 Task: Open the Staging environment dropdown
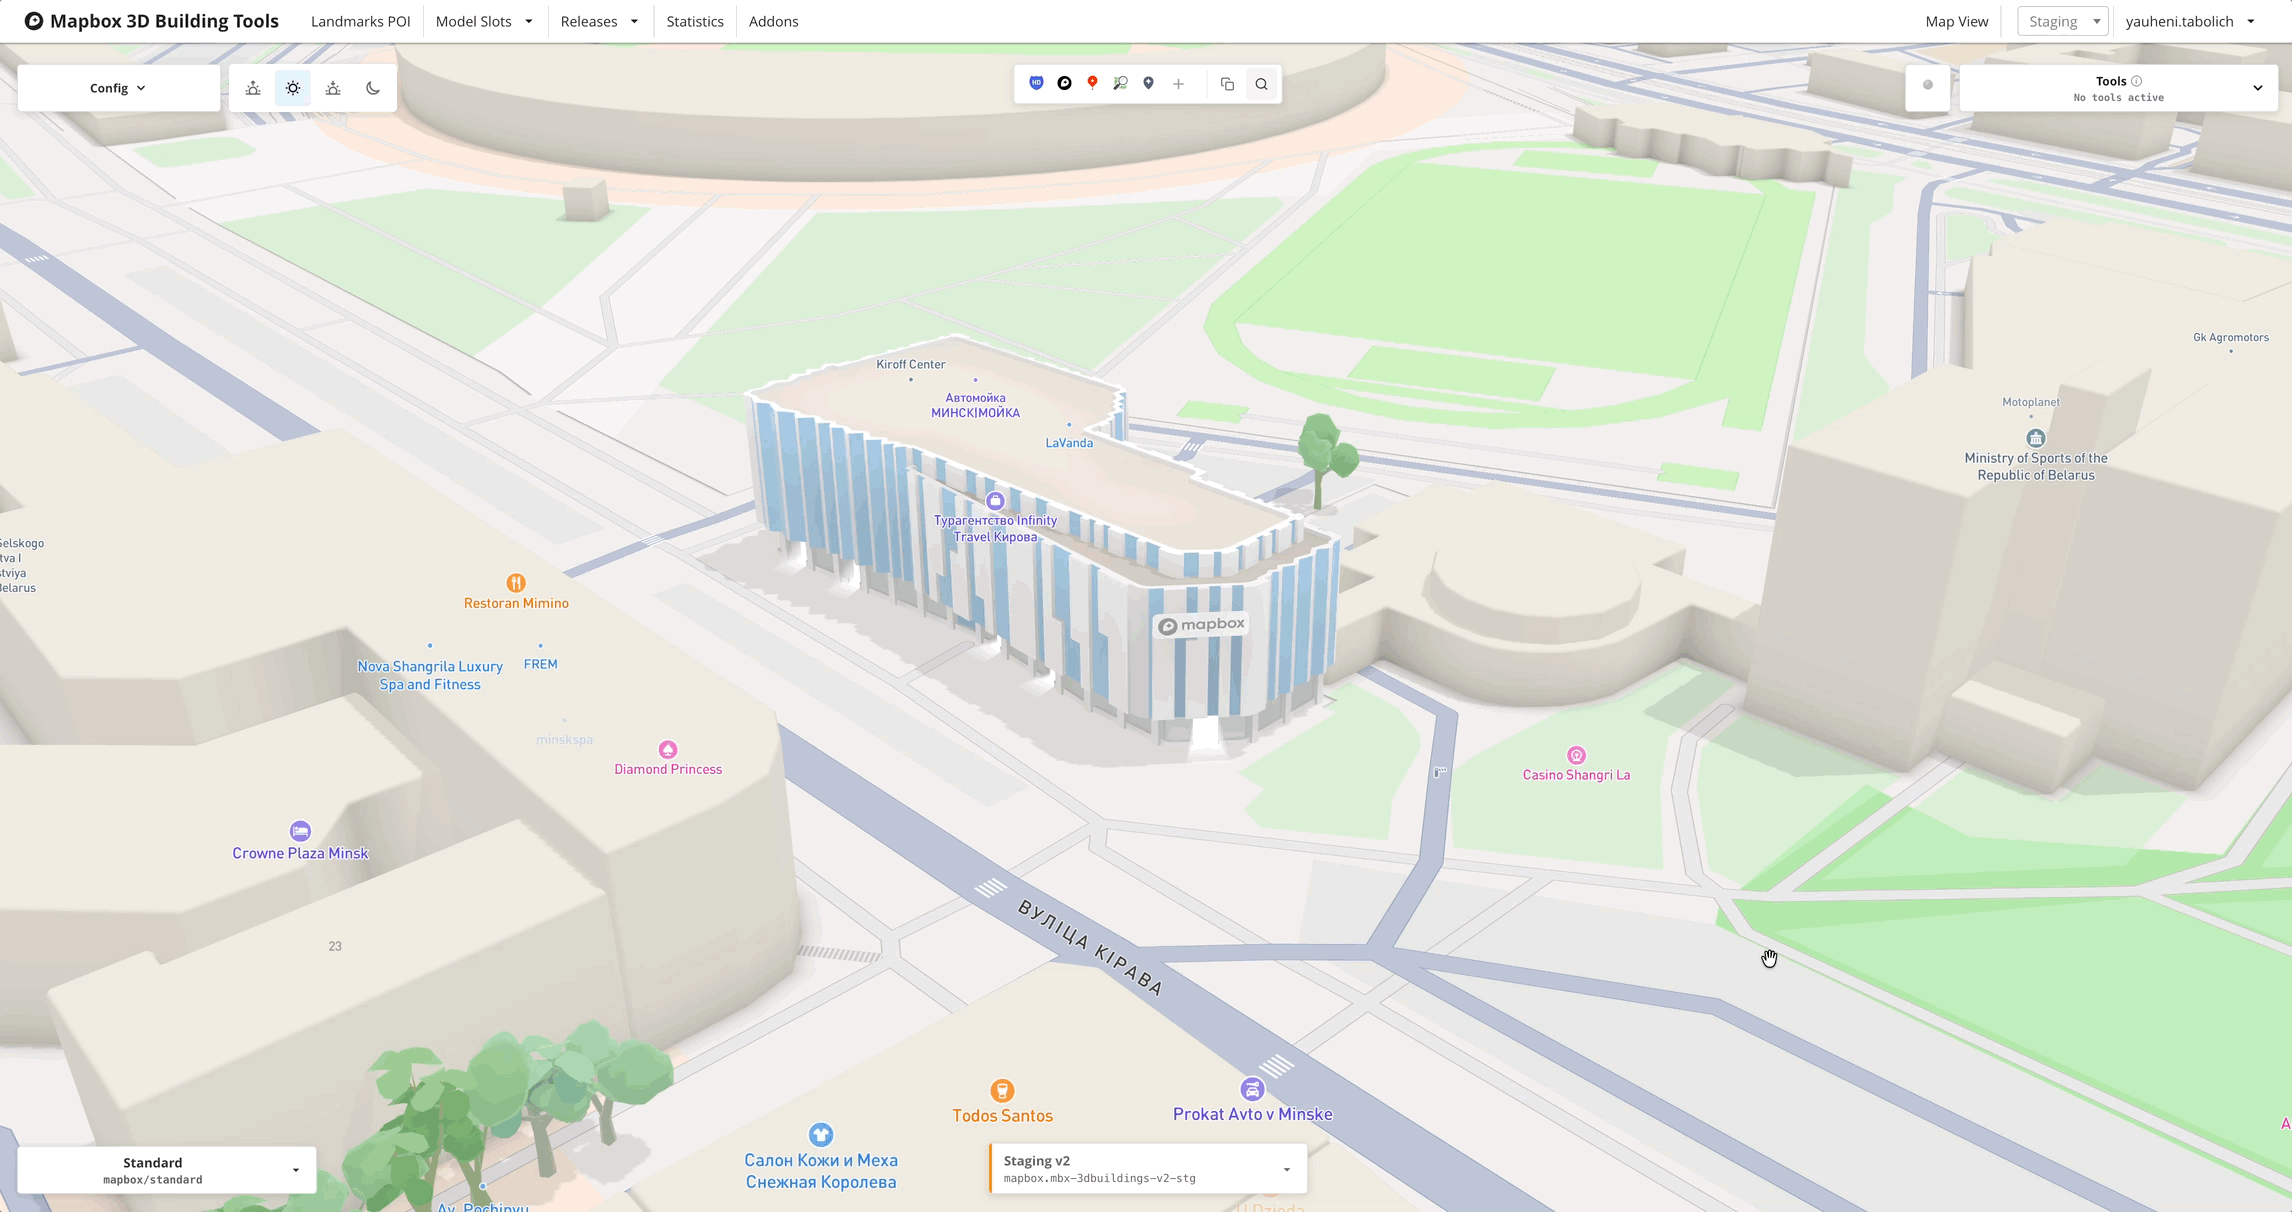pyautogui.click(x=2063, y=21)
